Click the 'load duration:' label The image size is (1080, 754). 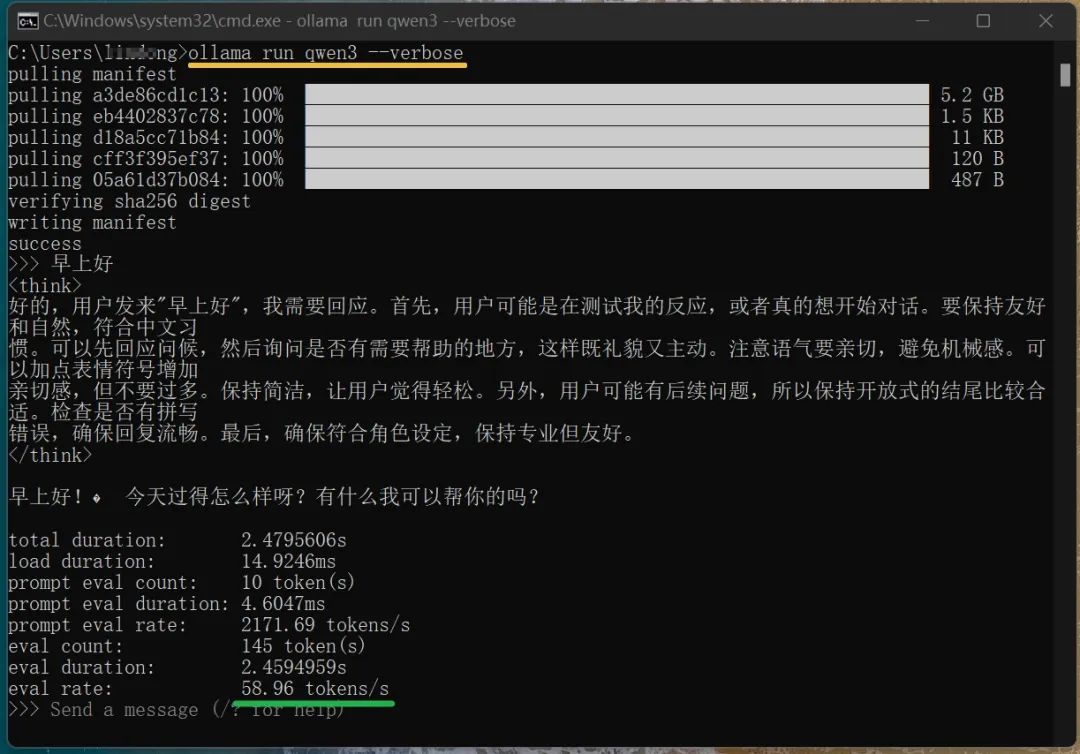click(82, 561)
